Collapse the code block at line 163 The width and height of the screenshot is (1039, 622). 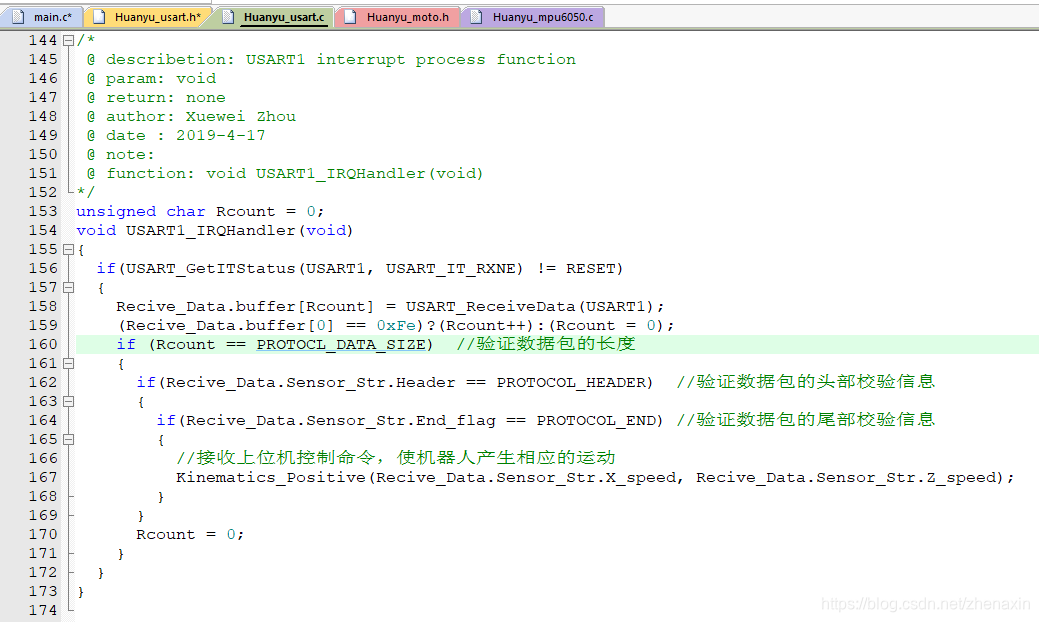[68, 401]
